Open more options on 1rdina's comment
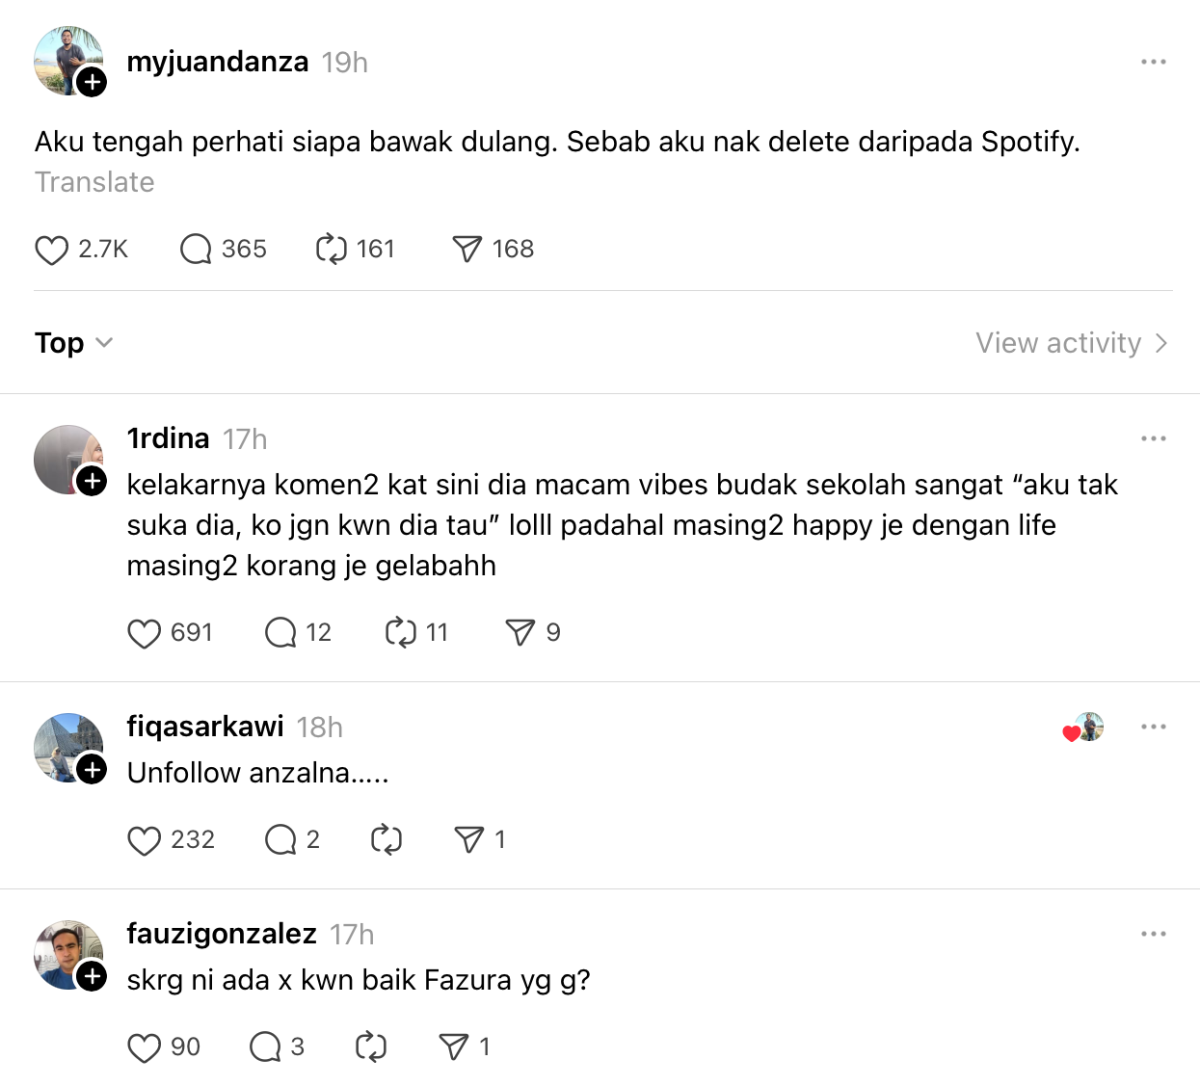The width and height of the screenshot is (1200, 1086). point(1153,439)
